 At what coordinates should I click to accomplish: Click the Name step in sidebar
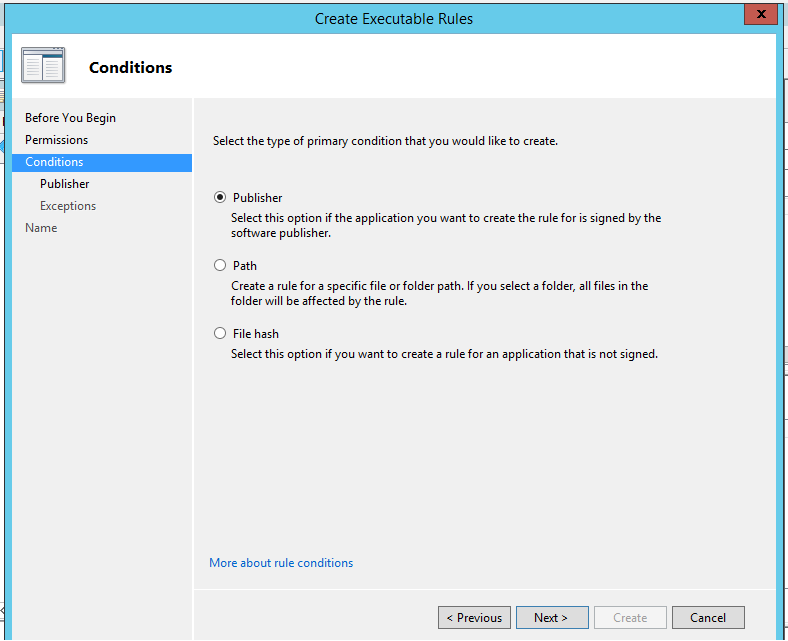pos(41,228)
